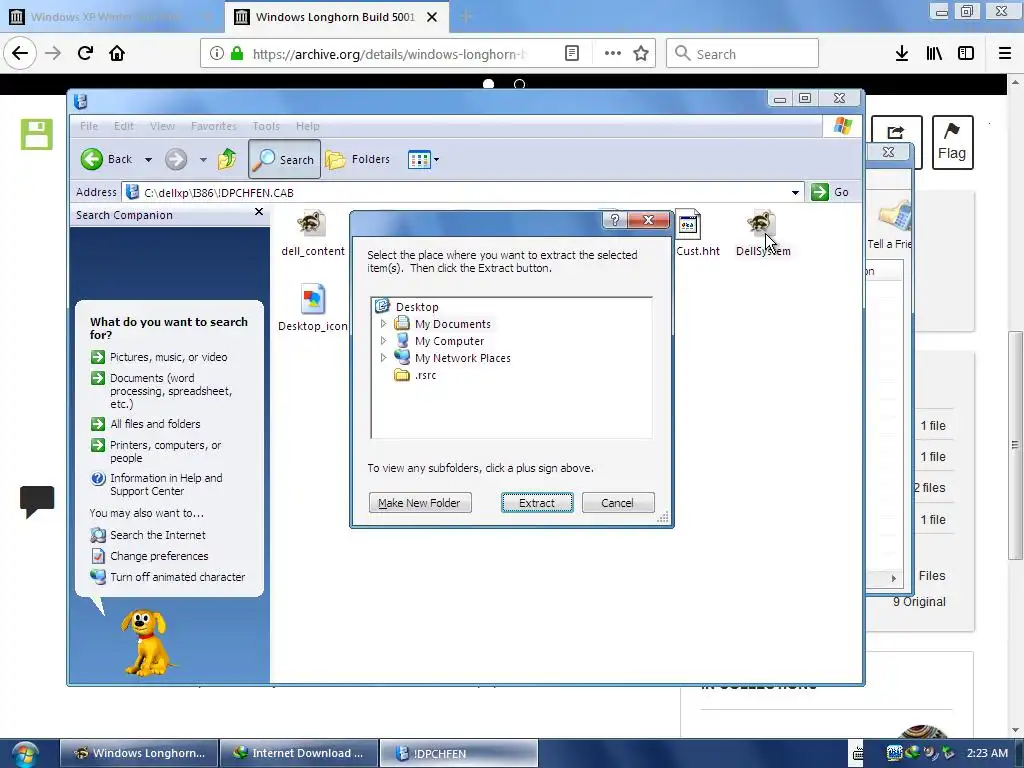Open the Address bar dropdown arrow
This screenshot has width=1024, height=768.
[x=795, y=192]
